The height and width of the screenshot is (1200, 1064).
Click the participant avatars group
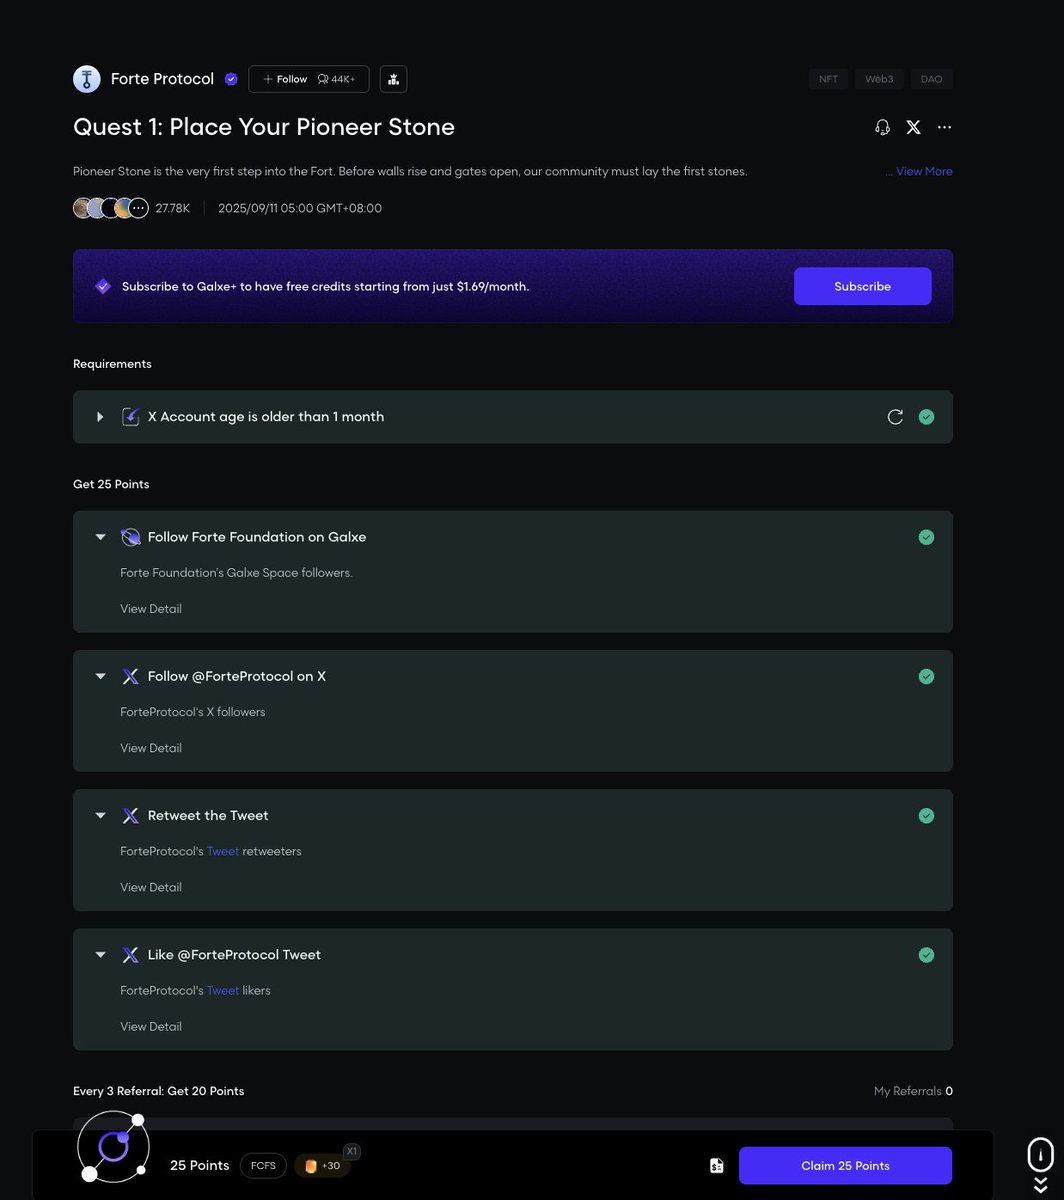pyautogui.click(x=111, y=208)
